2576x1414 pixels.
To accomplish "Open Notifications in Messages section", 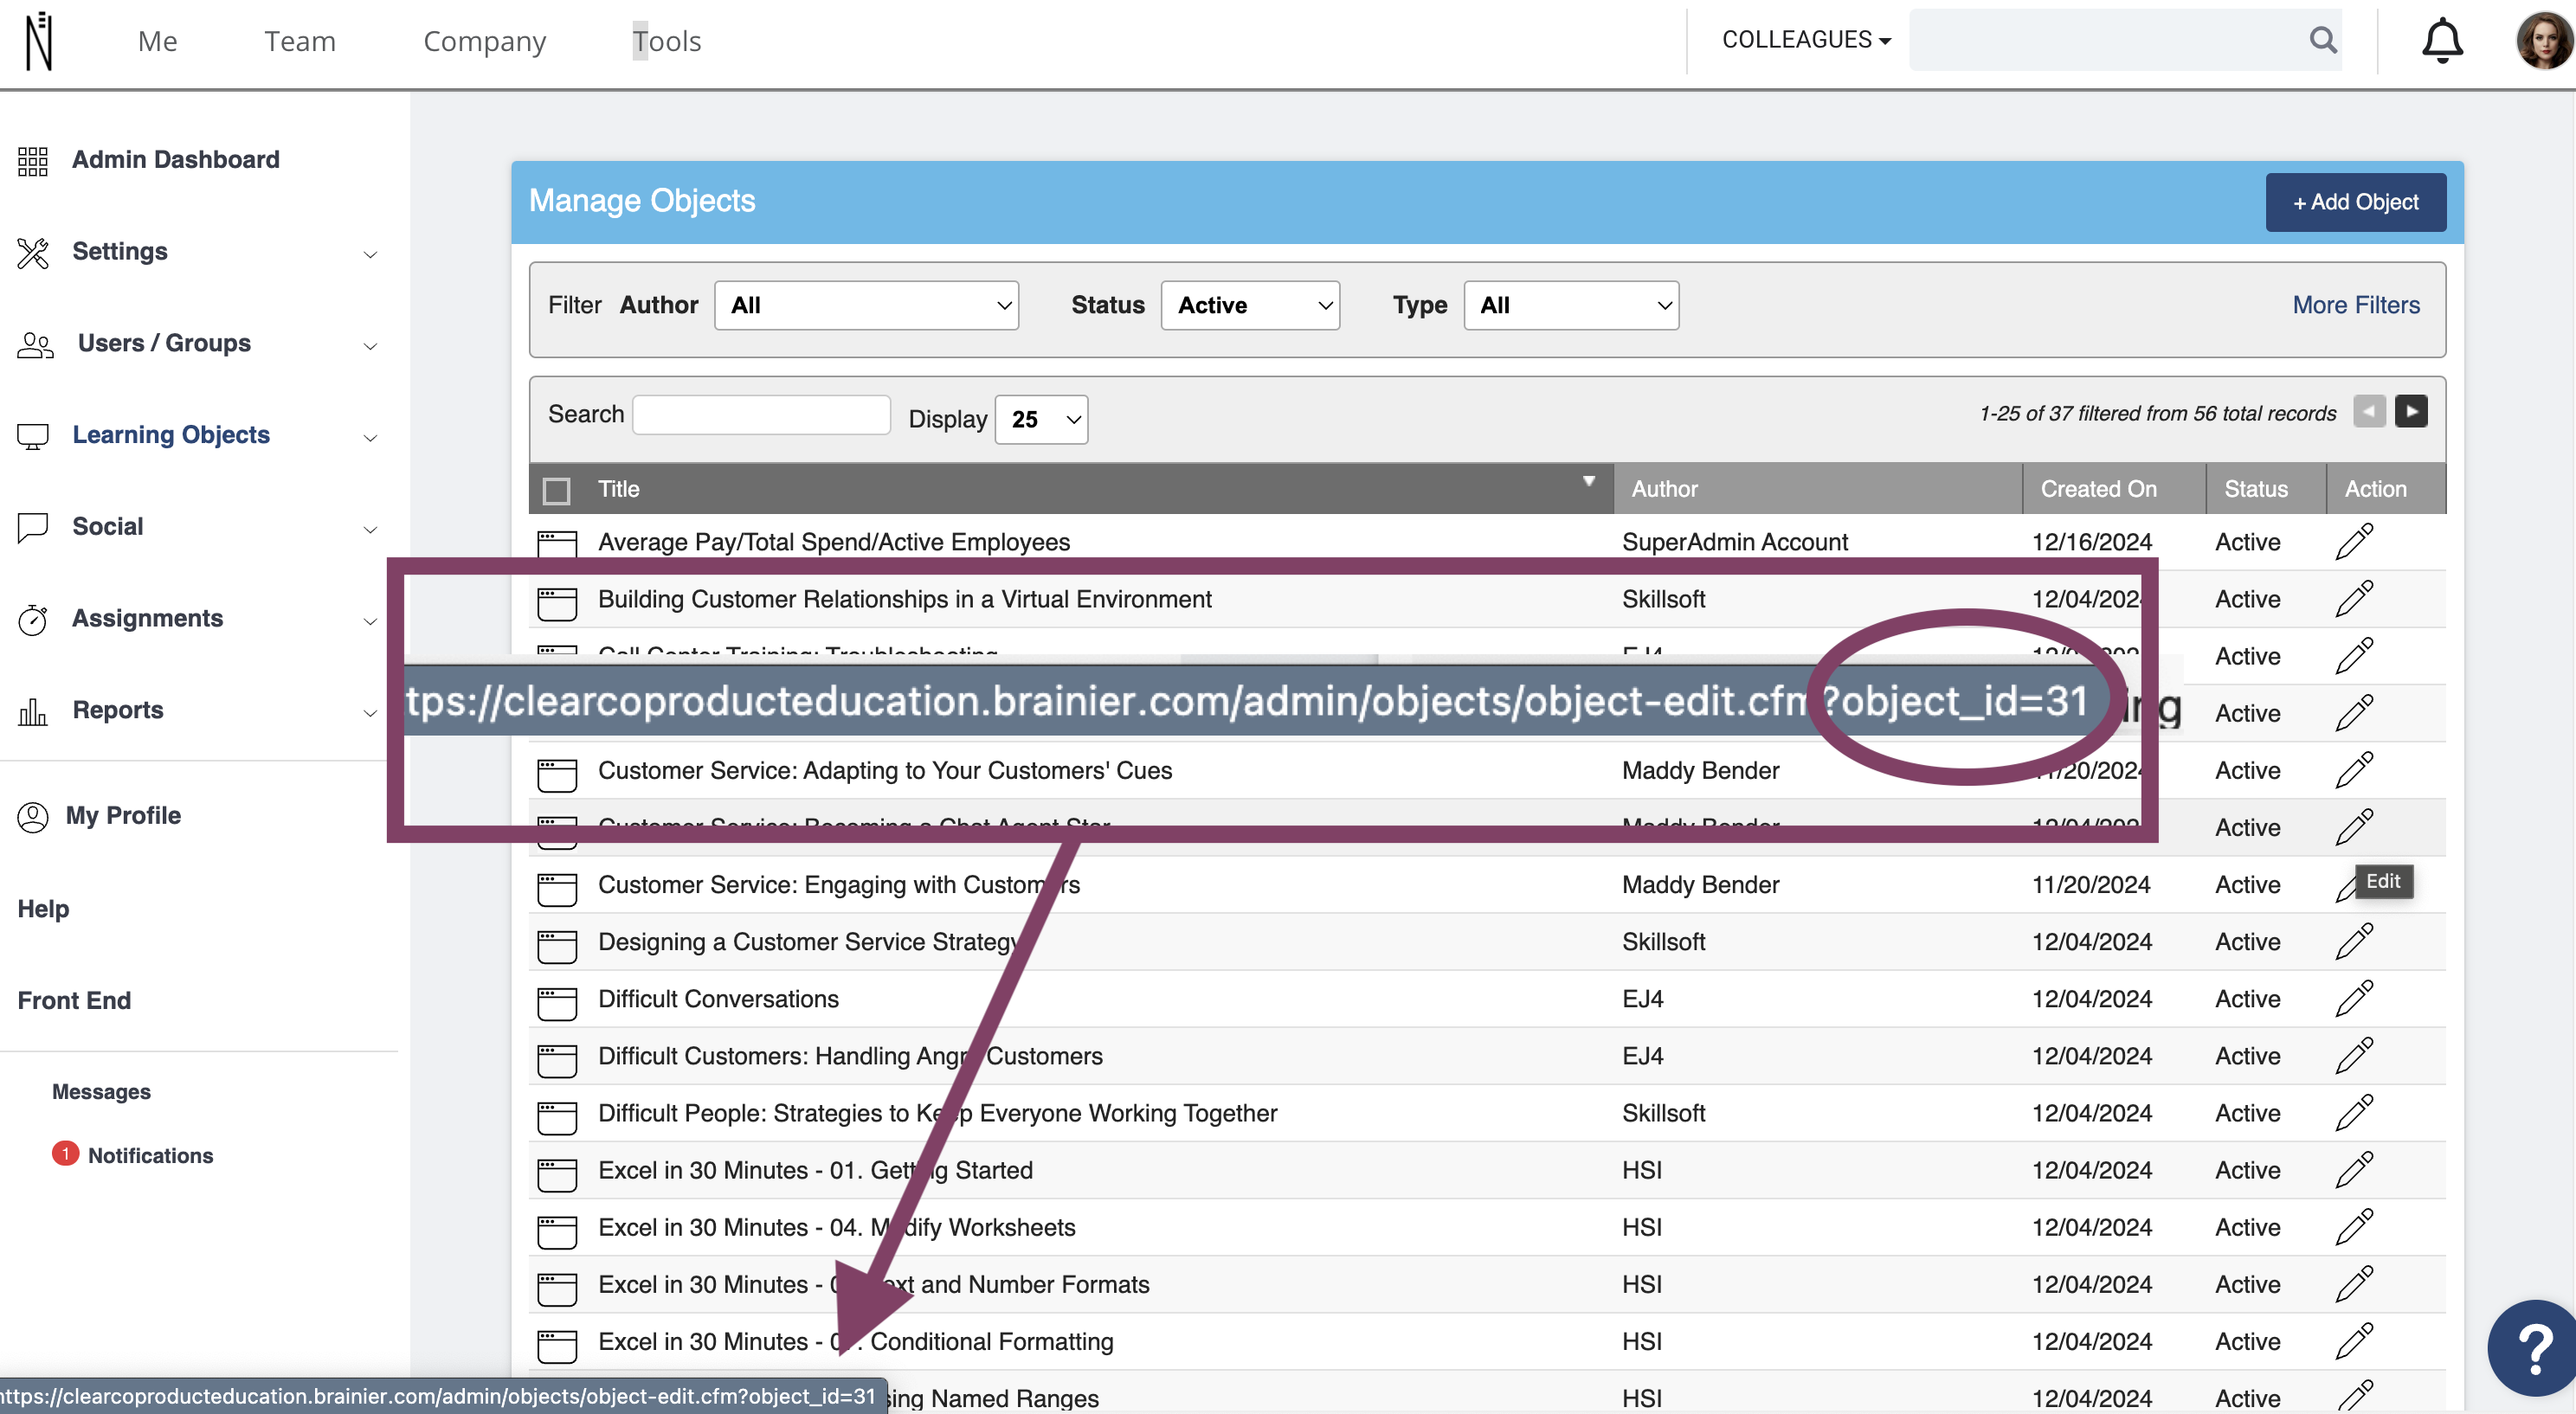I will pos(150,1156).
